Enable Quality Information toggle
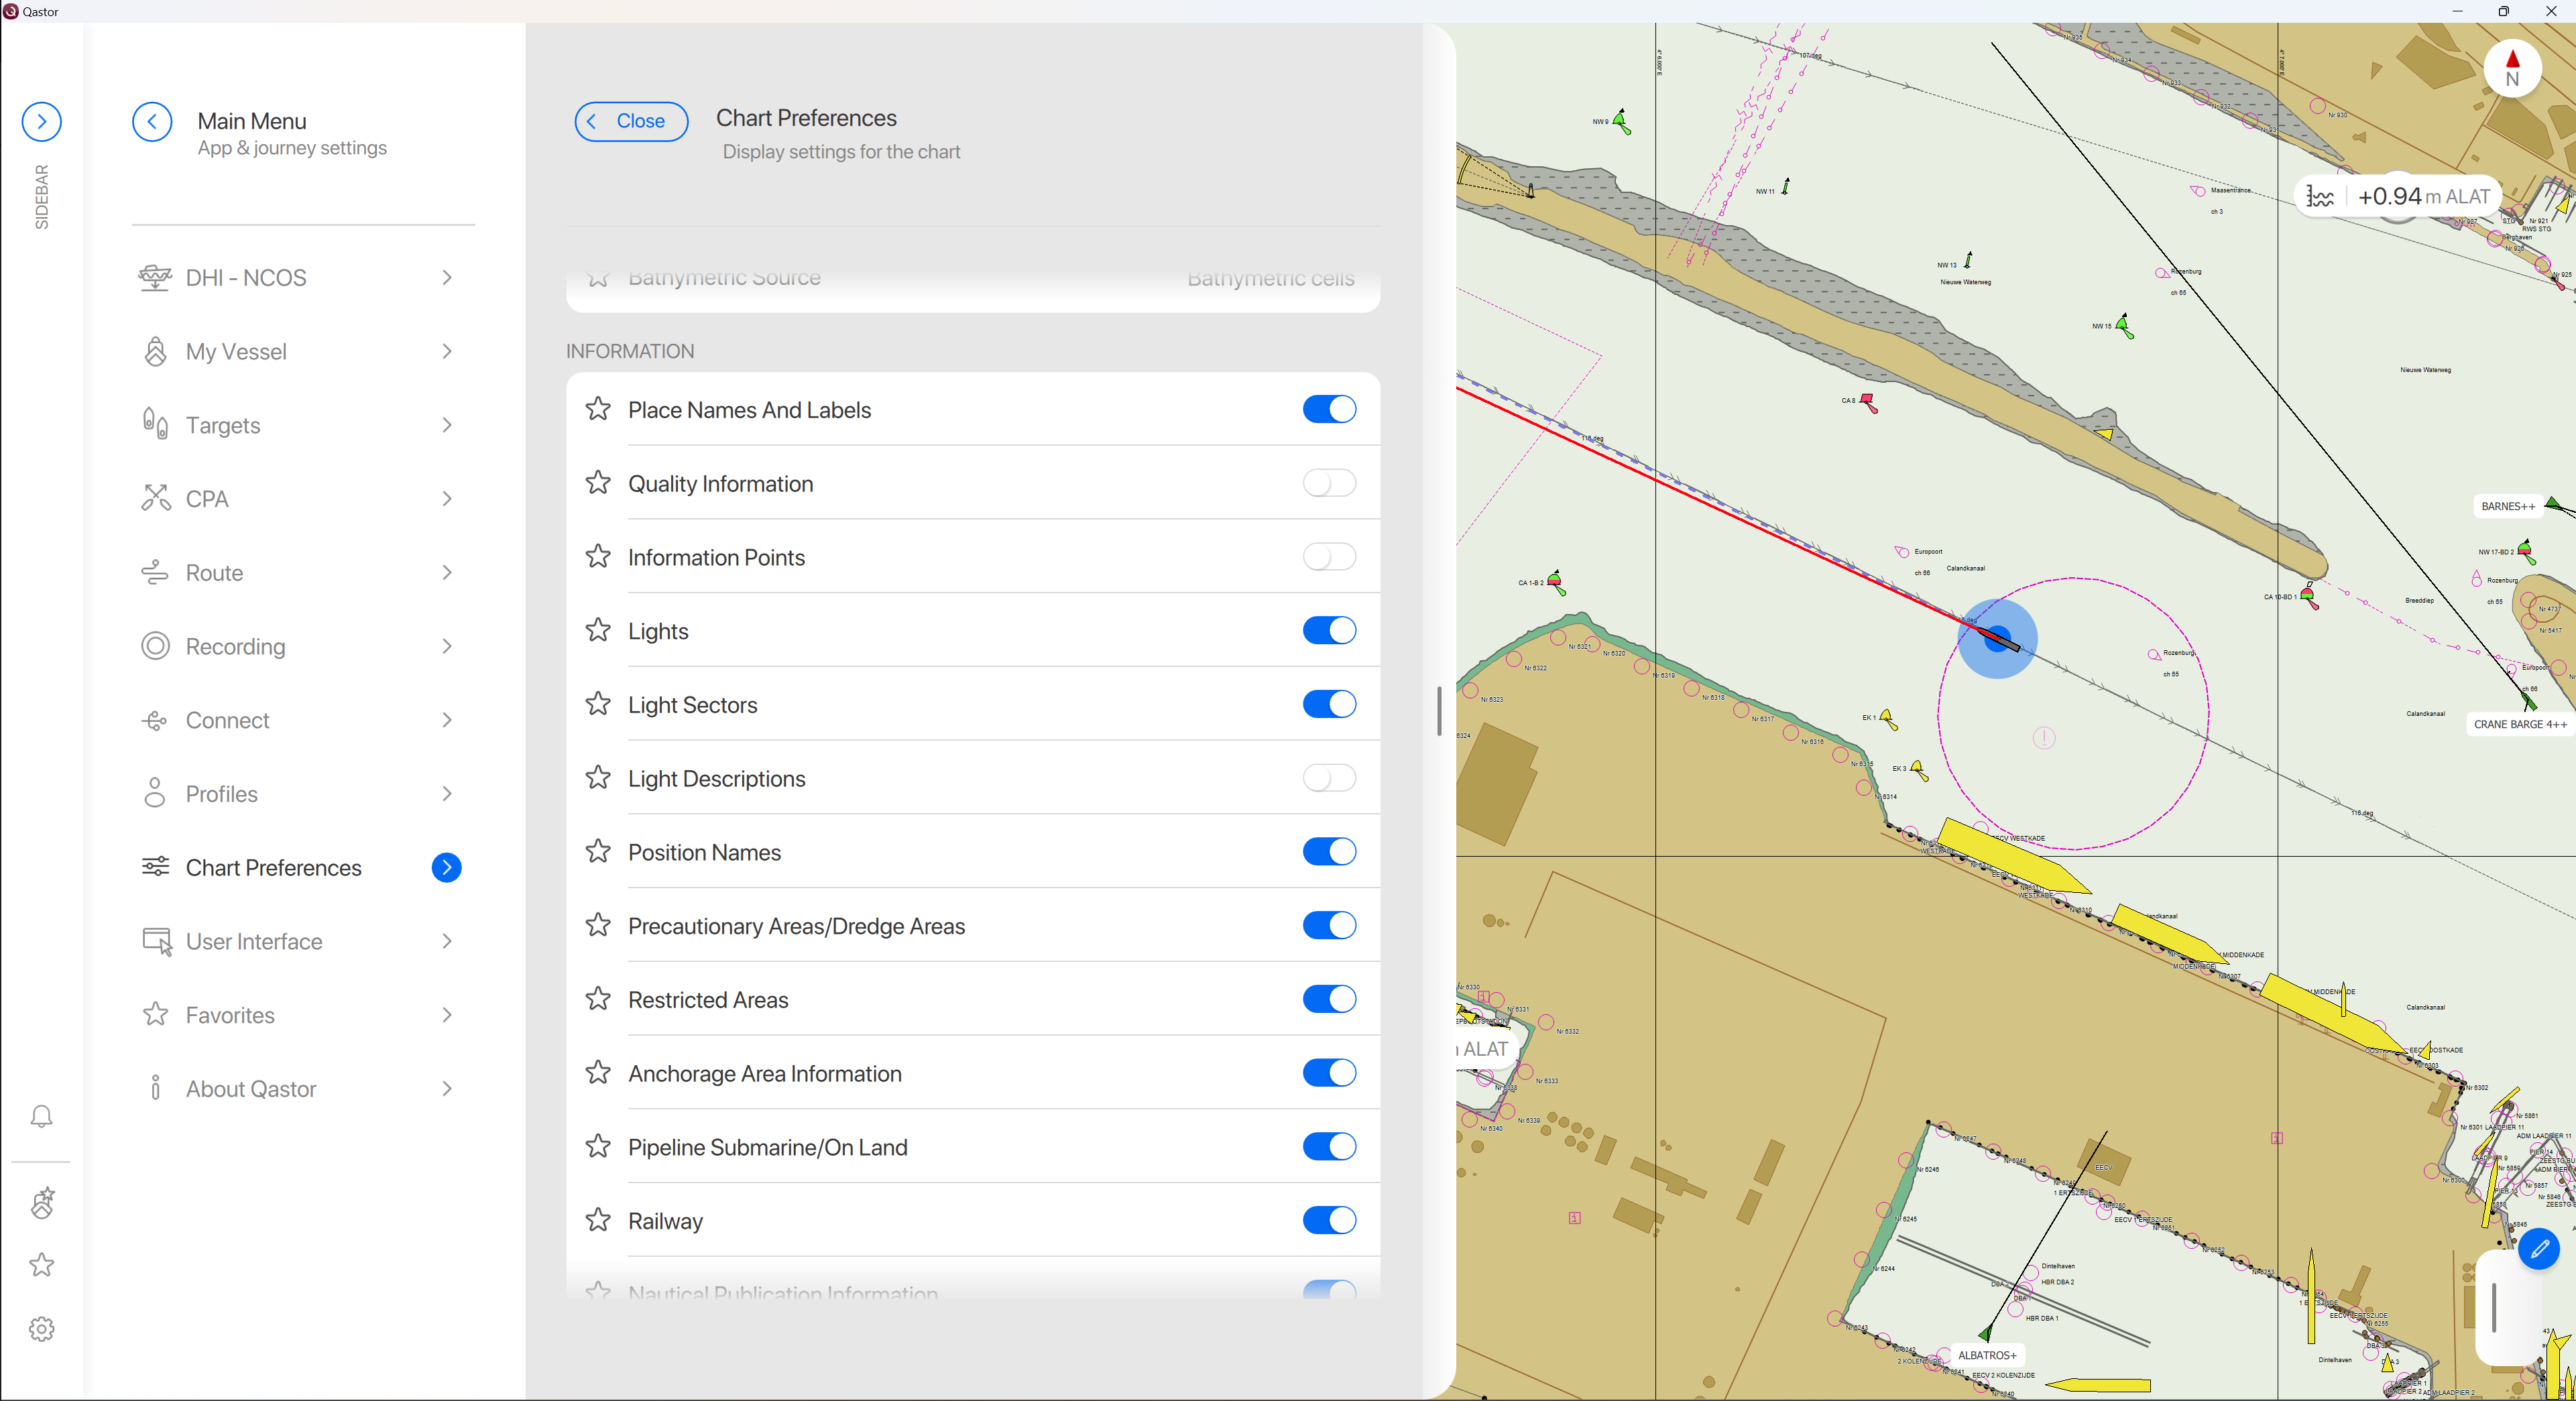 pos(1328,484)
